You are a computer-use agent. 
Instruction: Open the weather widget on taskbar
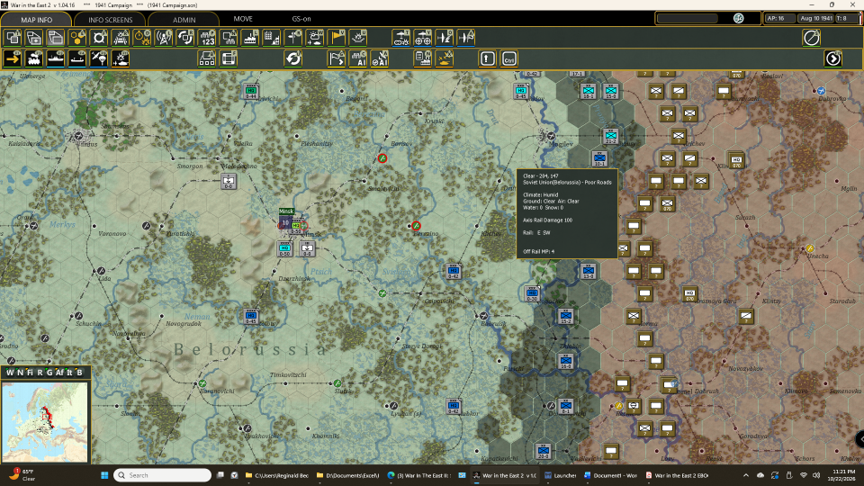click(x=21, y=475)
